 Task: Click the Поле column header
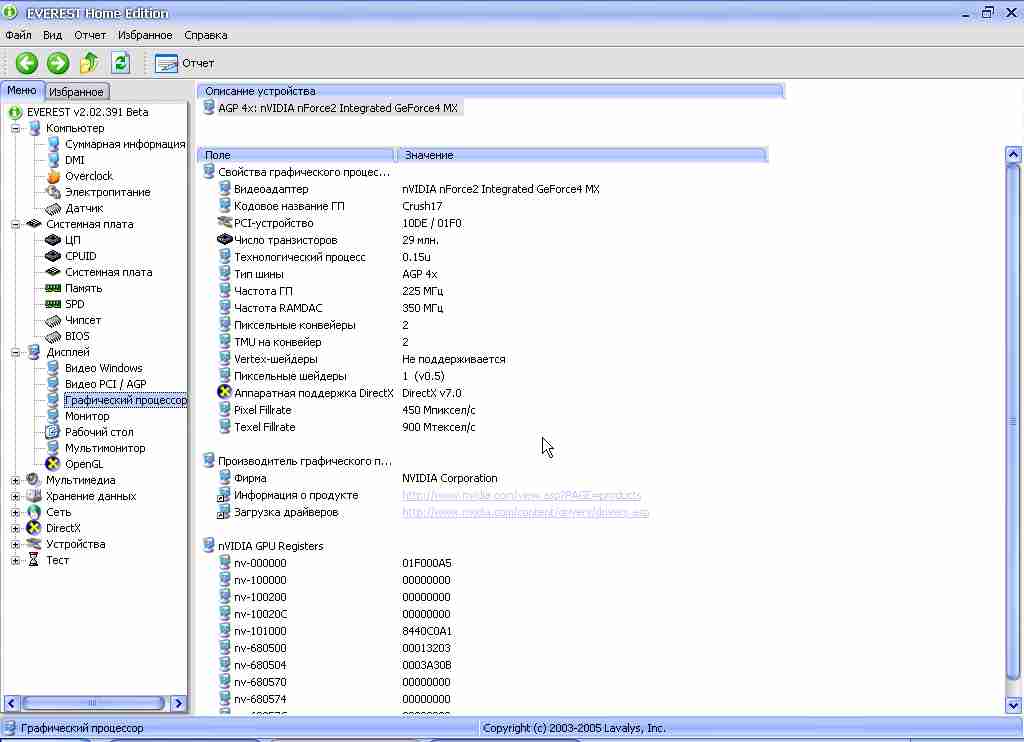(x=296, y=155)
